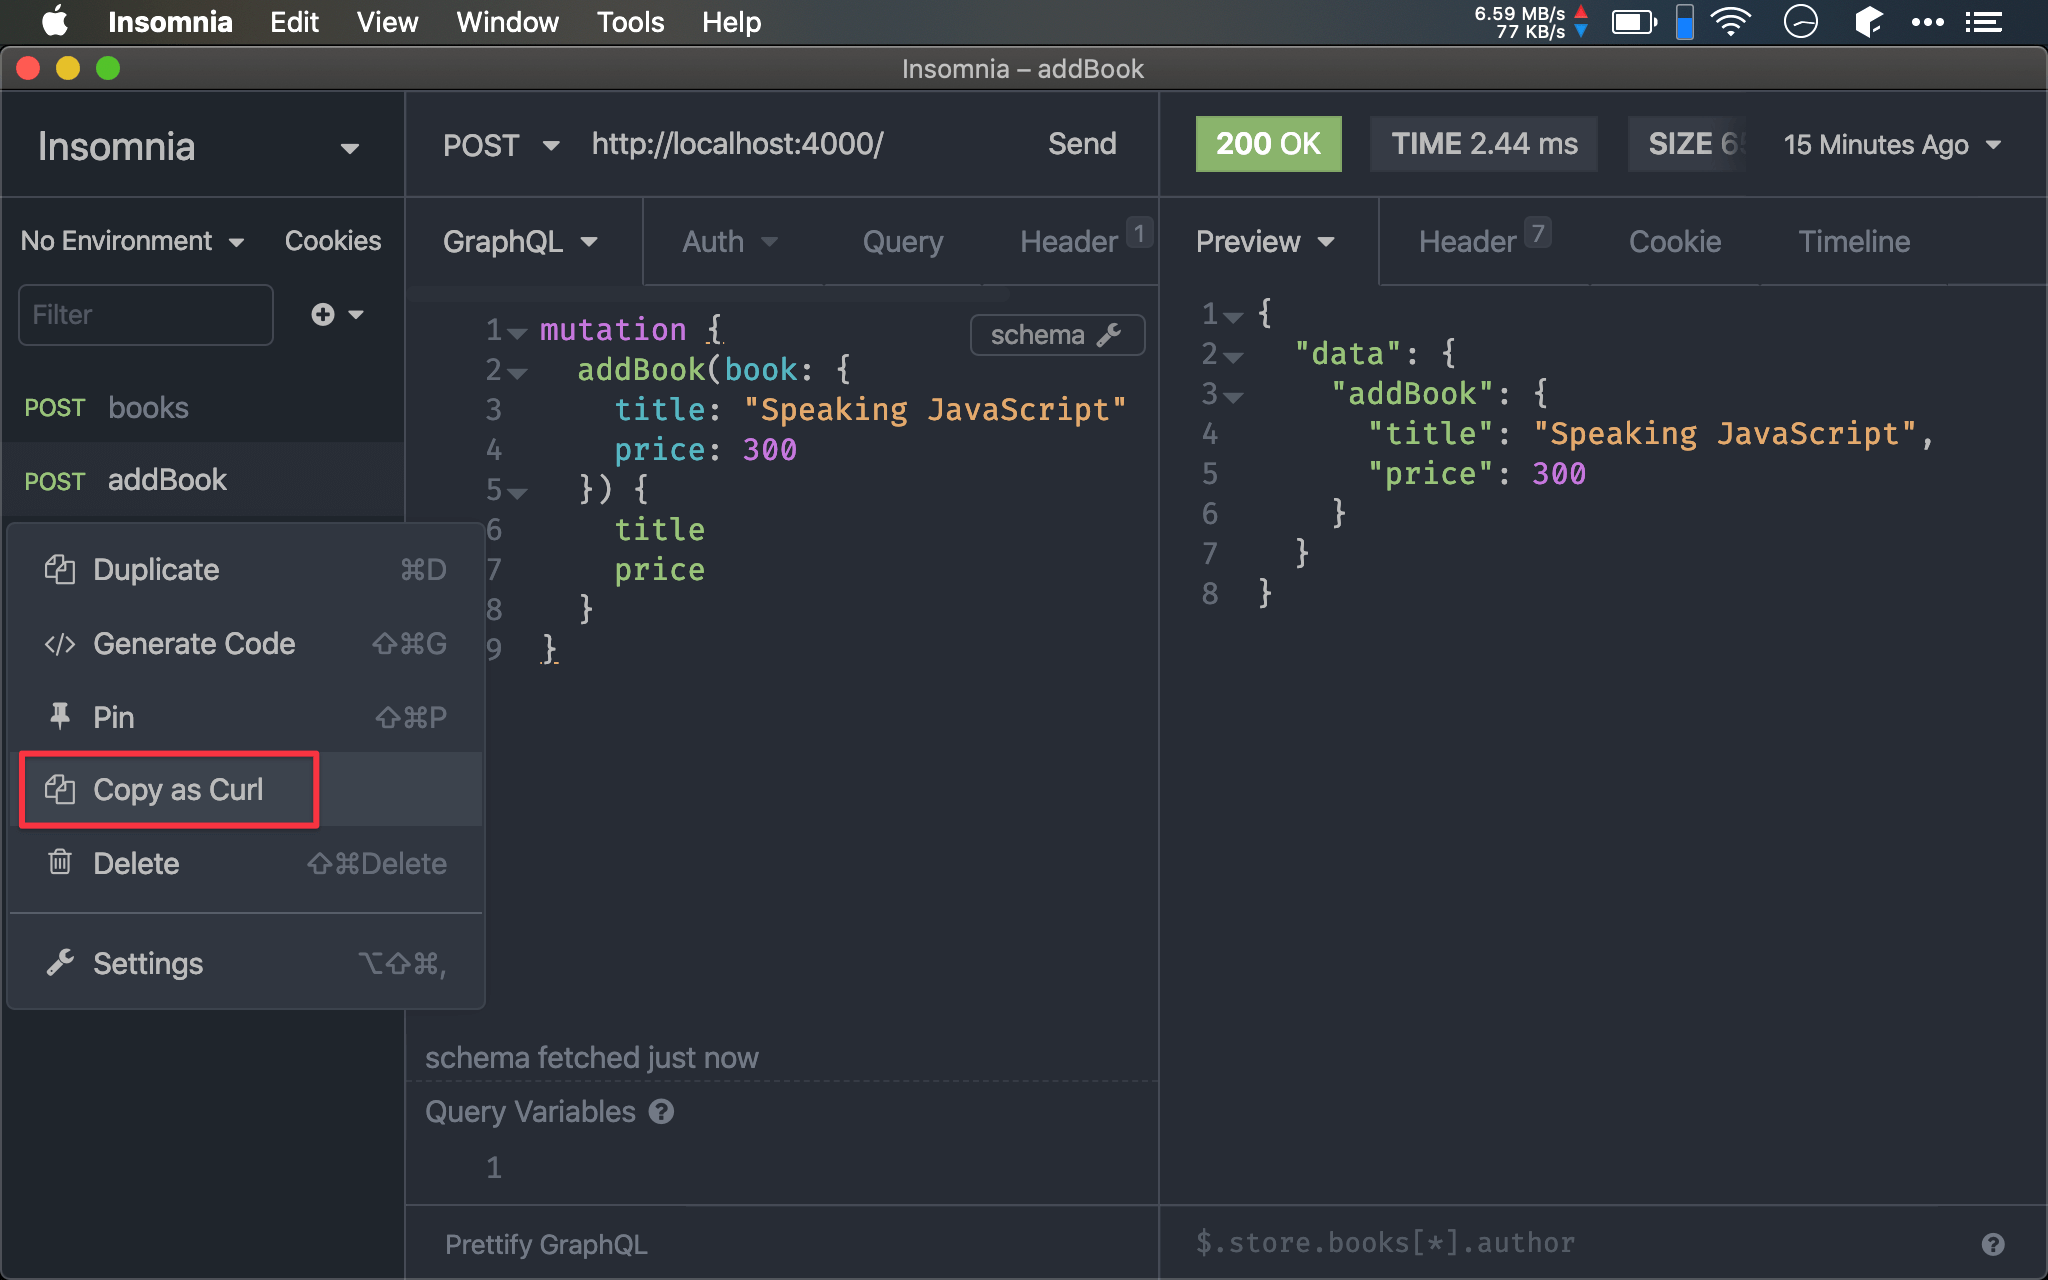Click the Settings wrench icon
Screen dimensions: 2048x1280
click(x=60, y=963)
